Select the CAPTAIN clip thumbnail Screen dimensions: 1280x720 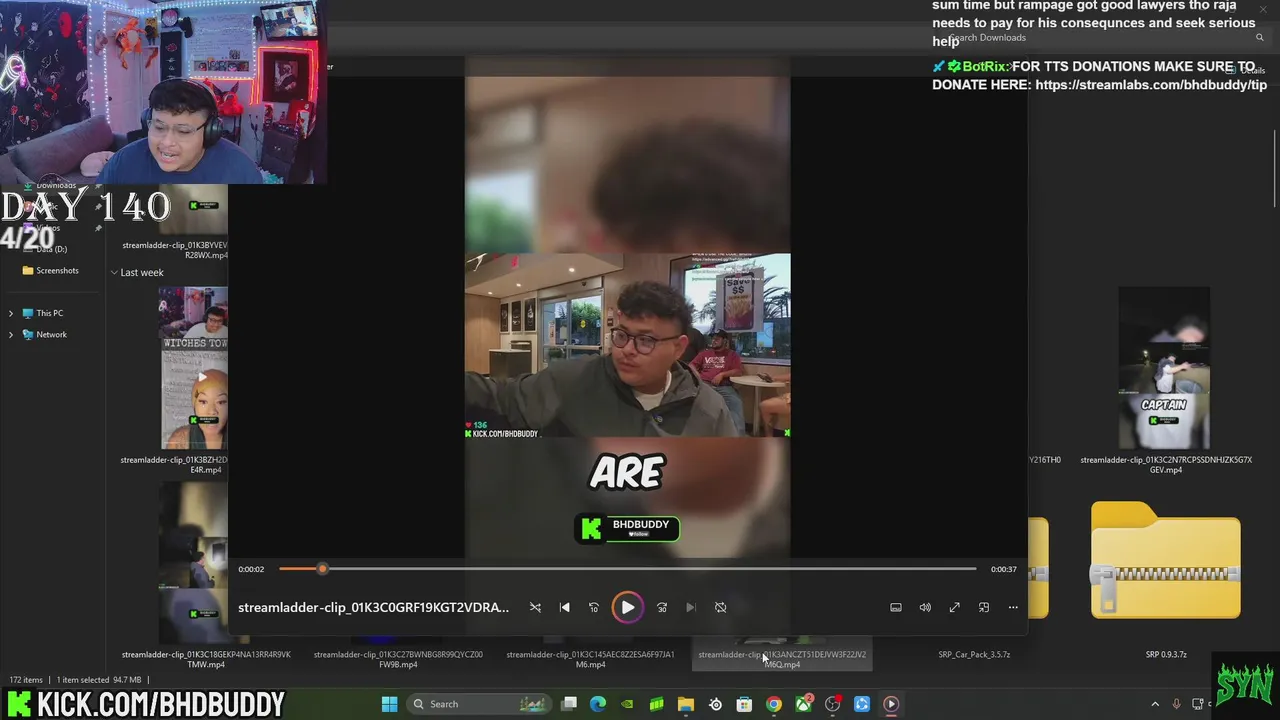(1164, 368)
